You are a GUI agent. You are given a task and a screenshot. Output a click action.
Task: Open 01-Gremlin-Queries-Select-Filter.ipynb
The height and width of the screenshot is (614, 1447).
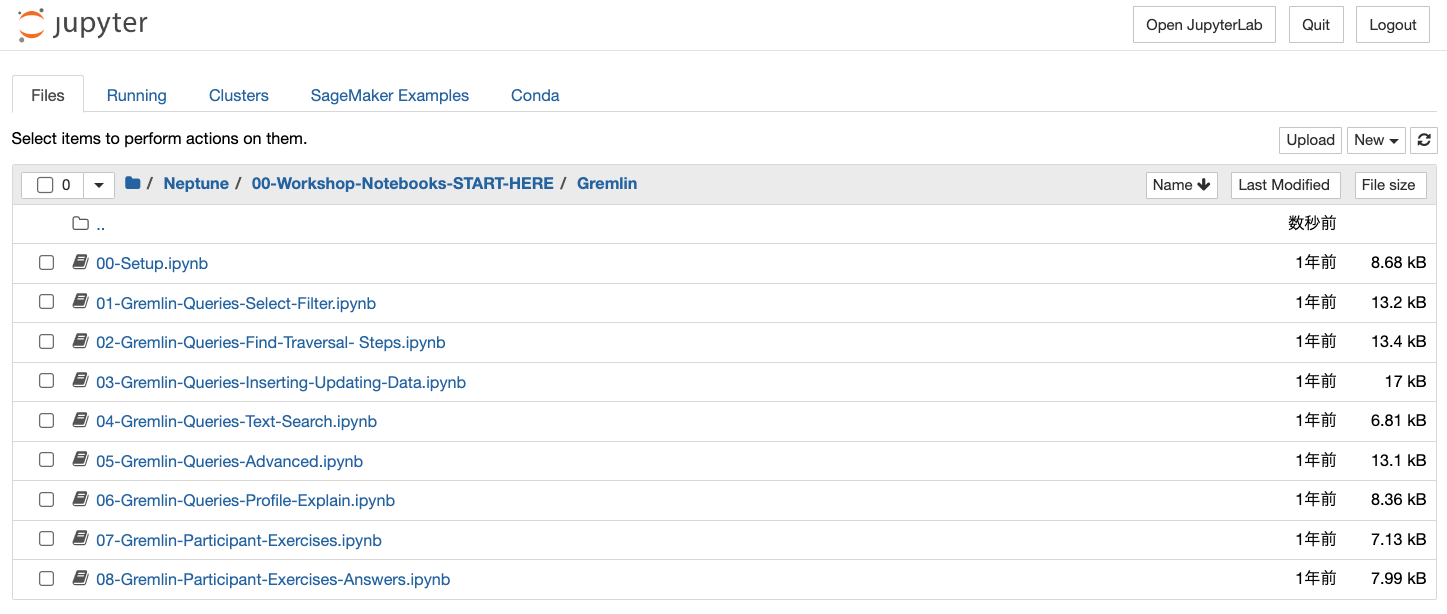click(x=236, y=303)
